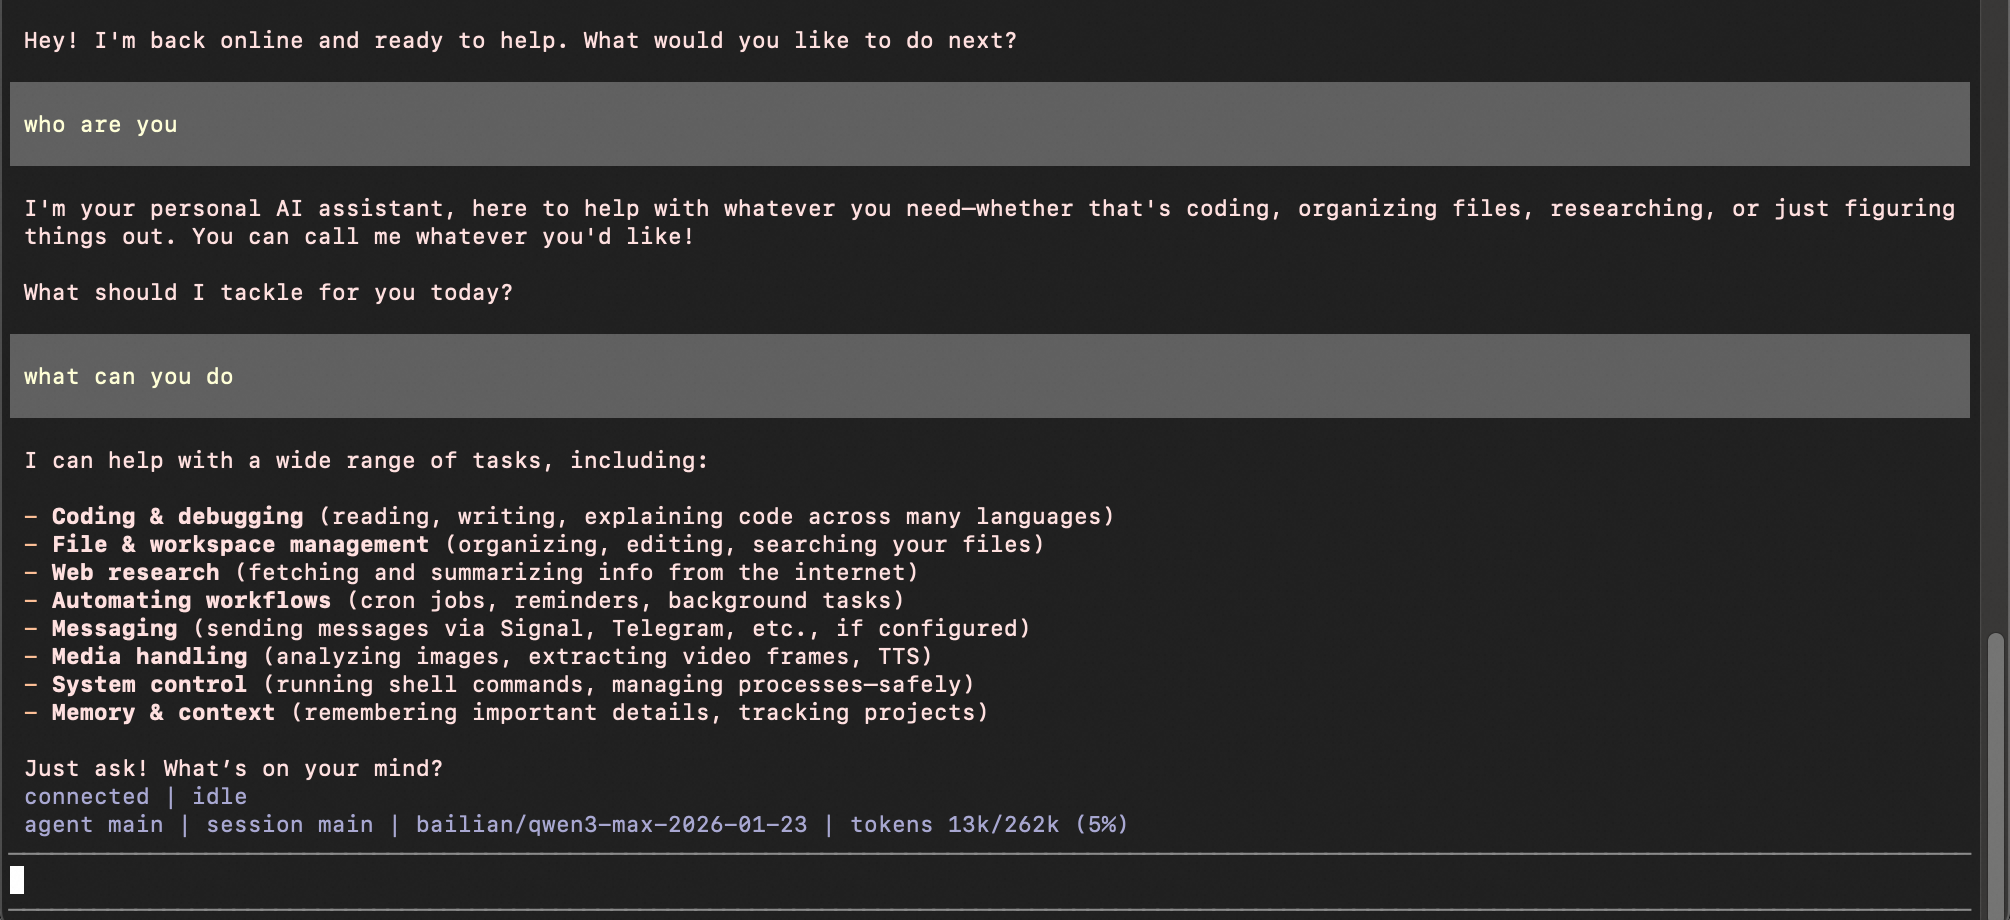Click the bold 'System control' item
2010x920 pixels.
(149, 685)
